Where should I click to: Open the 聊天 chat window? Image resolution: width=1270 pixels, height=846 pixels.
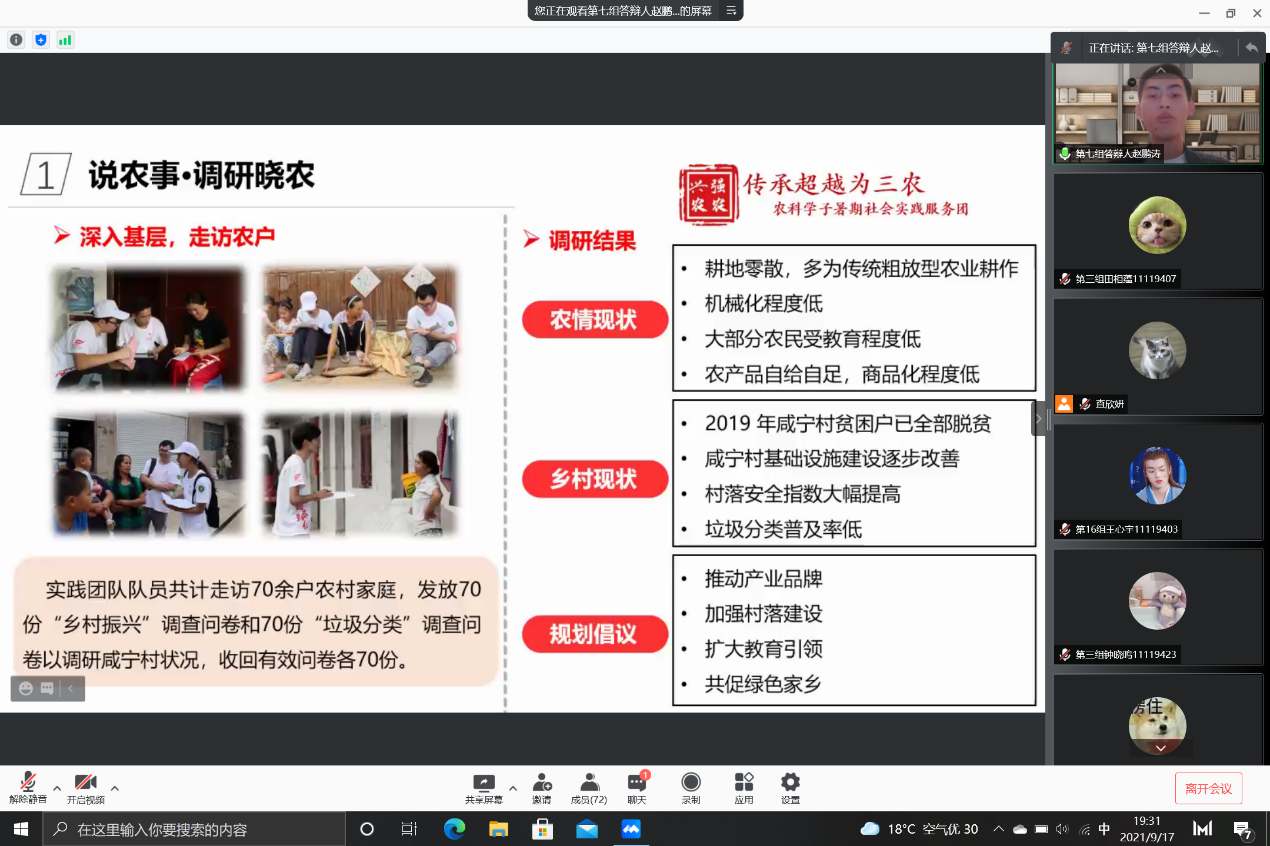click(x=637, y=788)
